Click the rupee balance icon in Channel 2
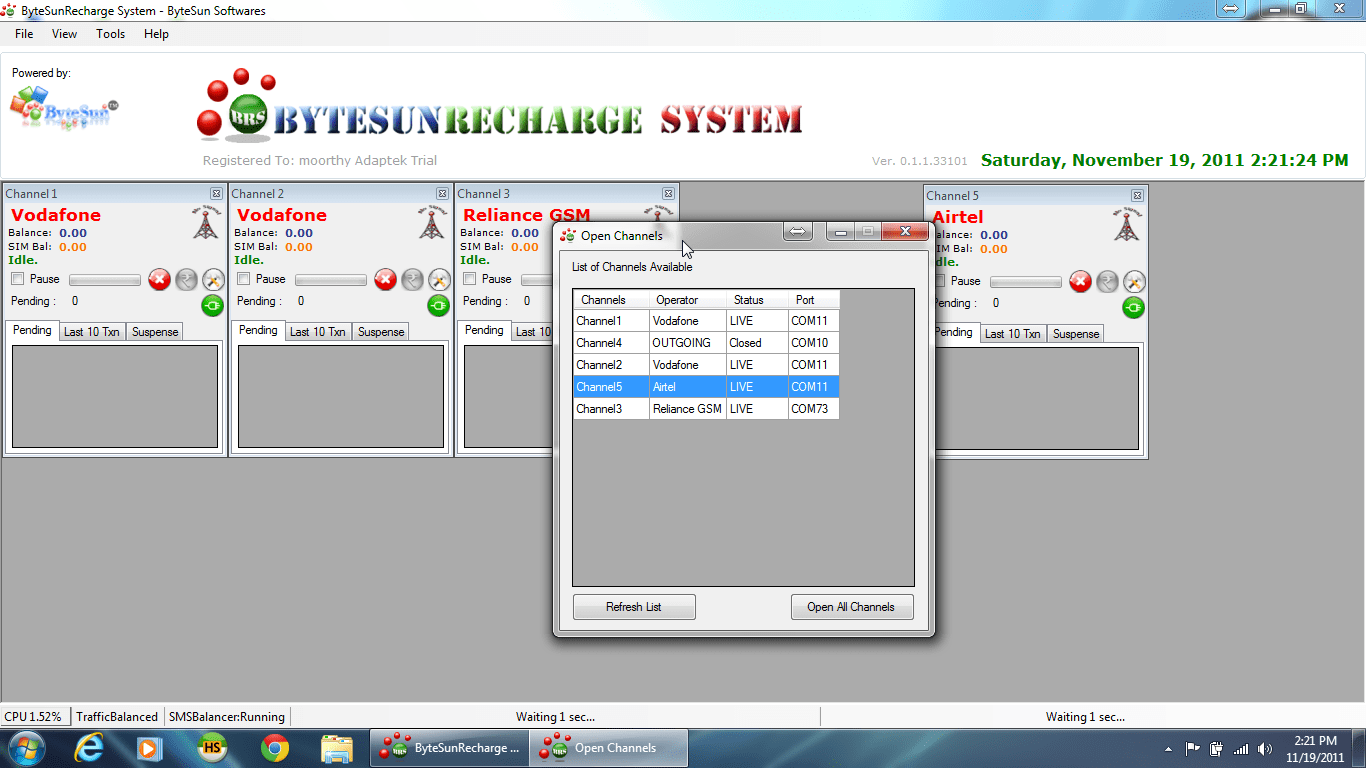 tap(412, 280)
